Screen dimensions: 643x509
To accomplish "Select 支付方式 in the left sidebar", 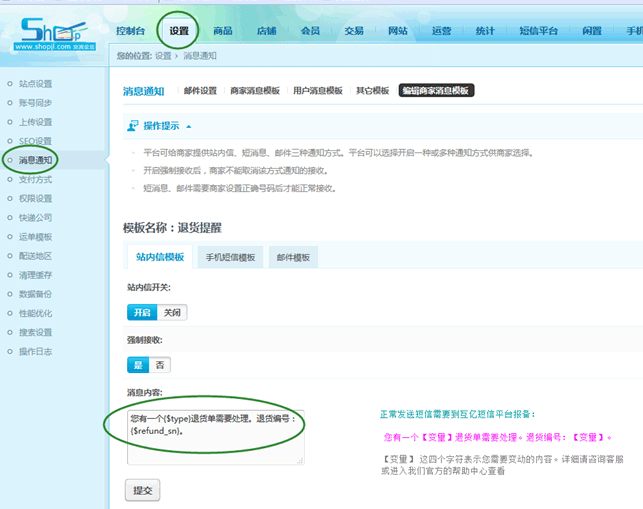I will (x=35, y=180).
